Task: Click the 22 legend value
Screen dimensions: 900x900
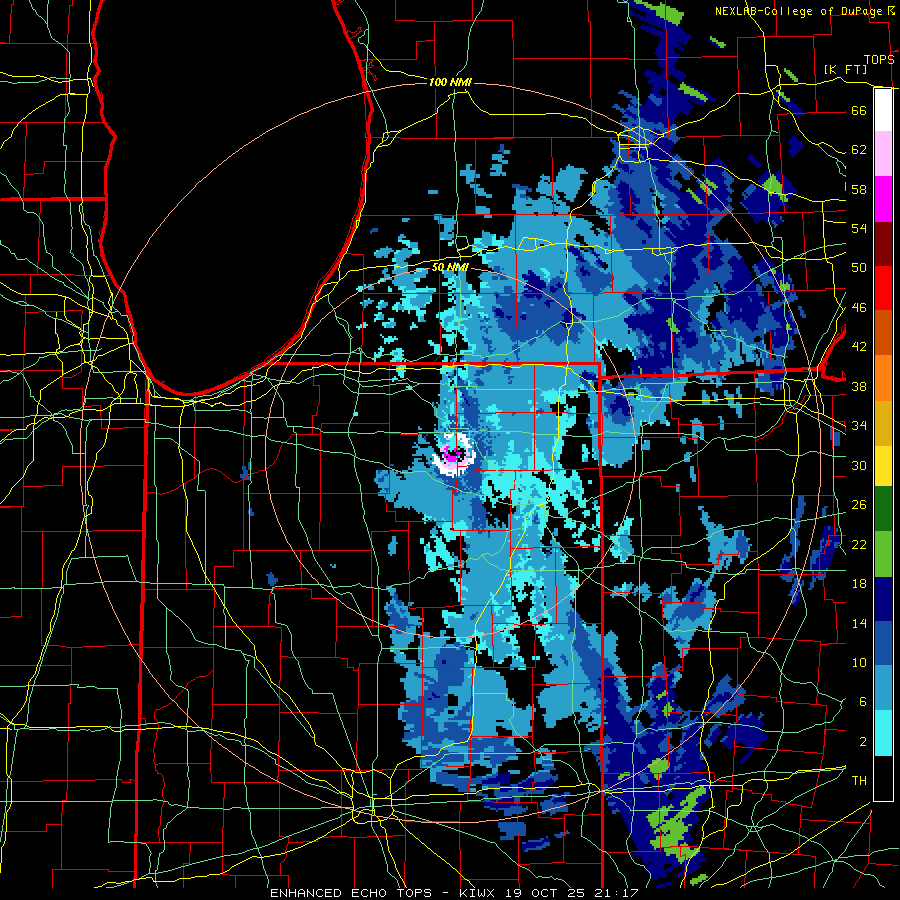Action: [x=859, y=544]
